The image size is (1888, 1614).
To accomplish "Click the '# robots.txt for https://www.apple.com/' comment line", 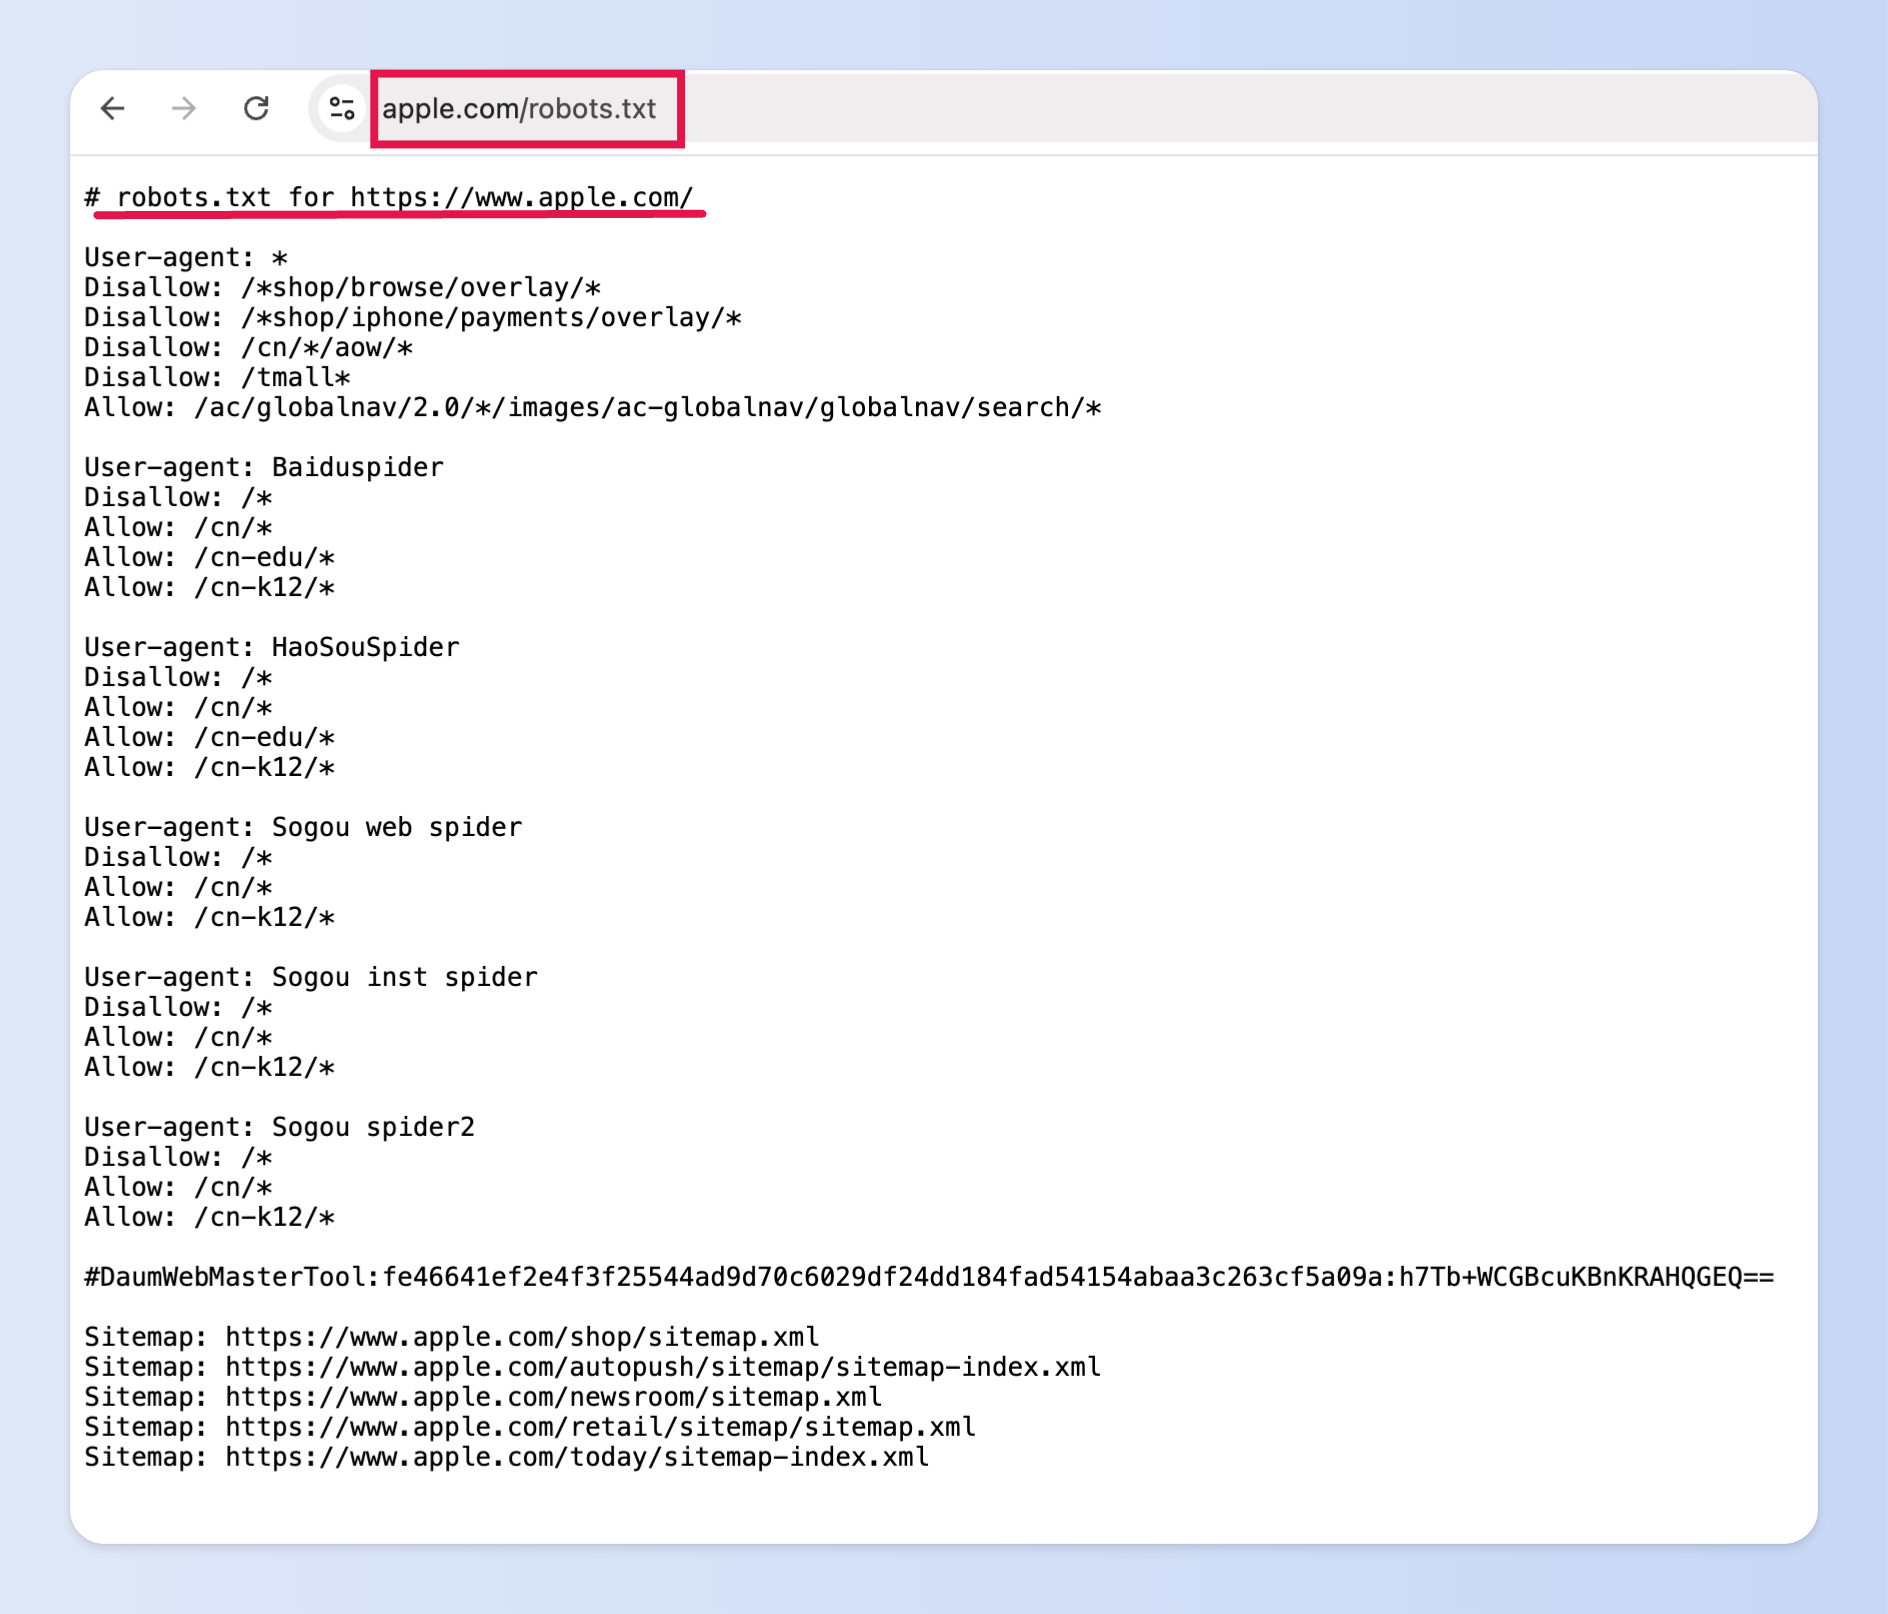I will click(x=389, y=197).
